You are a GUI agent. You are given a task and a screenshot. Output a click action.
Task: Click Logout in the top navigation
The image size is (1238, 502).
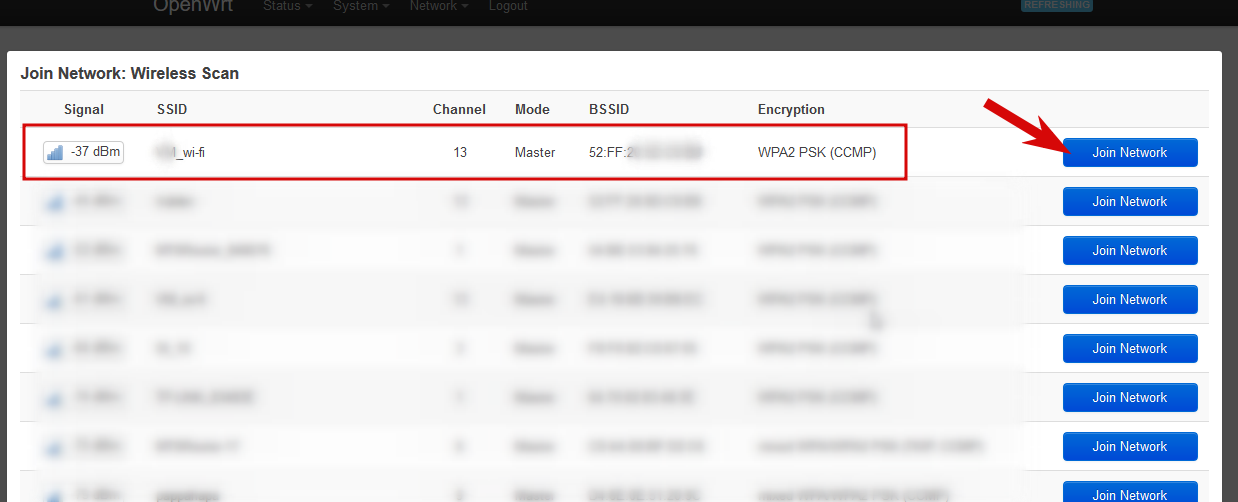[x=509, y=6]
